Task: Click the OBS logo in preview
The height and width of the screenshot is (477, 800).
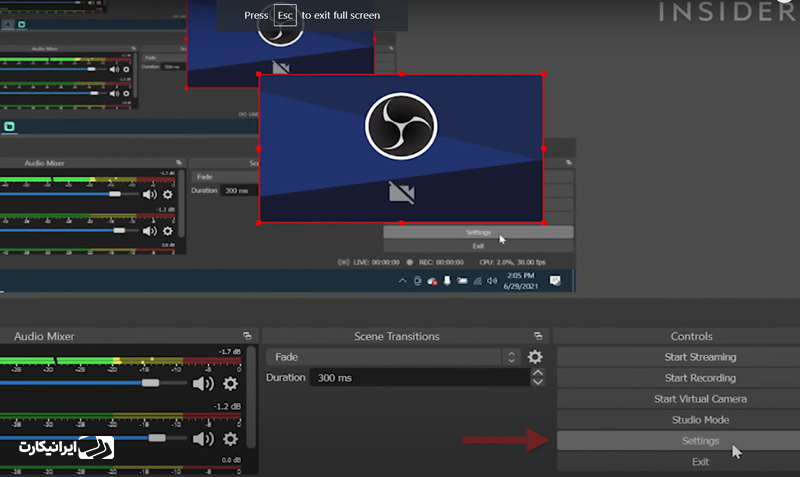Action: click(x=401, y=126)
